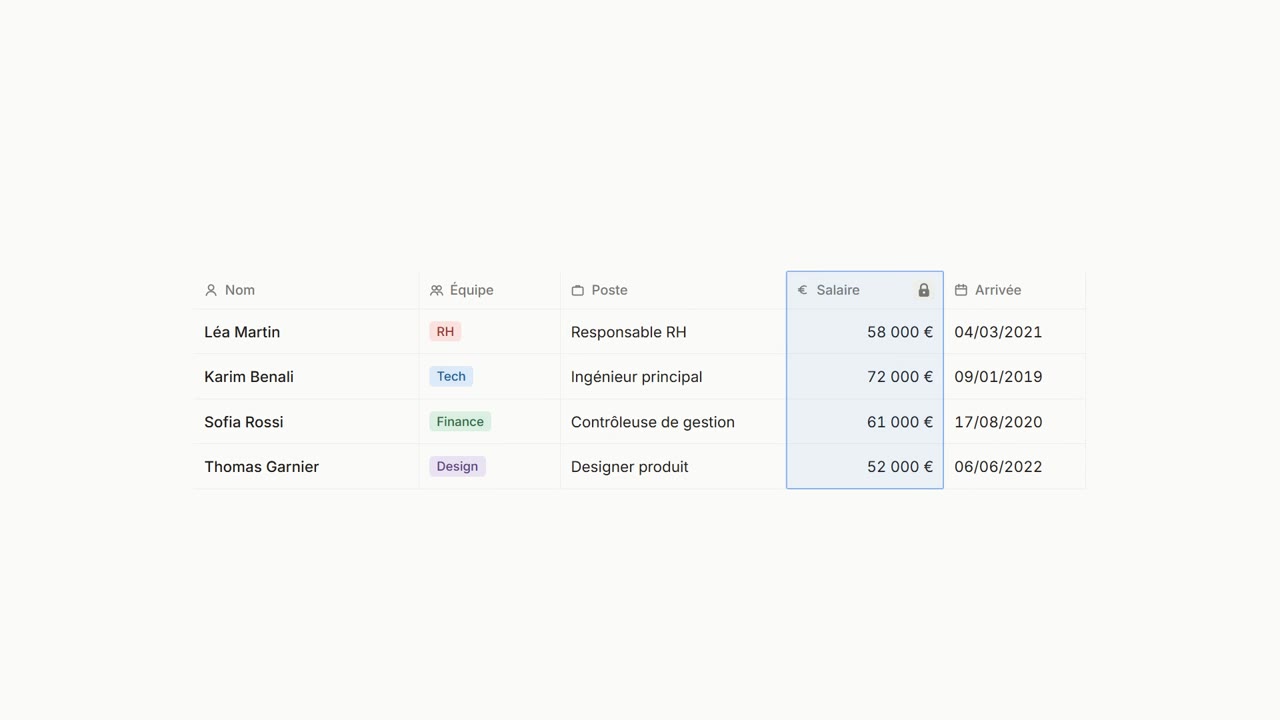Viewport: 1280px width, 720px height.
Task: Select the date 06/06/2022
Action: tap(998, 467)
